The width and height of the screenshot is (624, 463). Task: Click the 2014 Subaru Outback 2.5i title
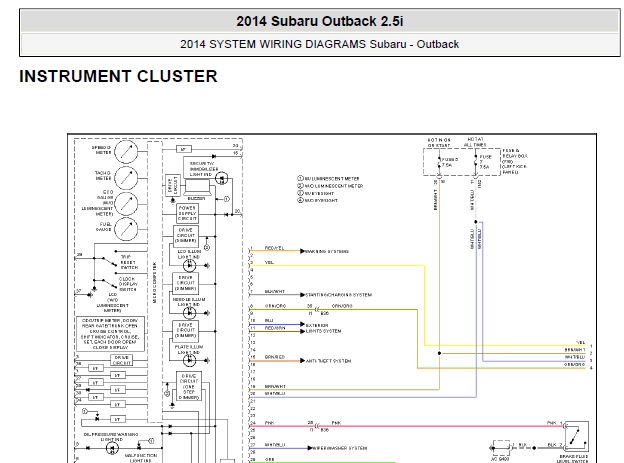[x=320, y=21]
